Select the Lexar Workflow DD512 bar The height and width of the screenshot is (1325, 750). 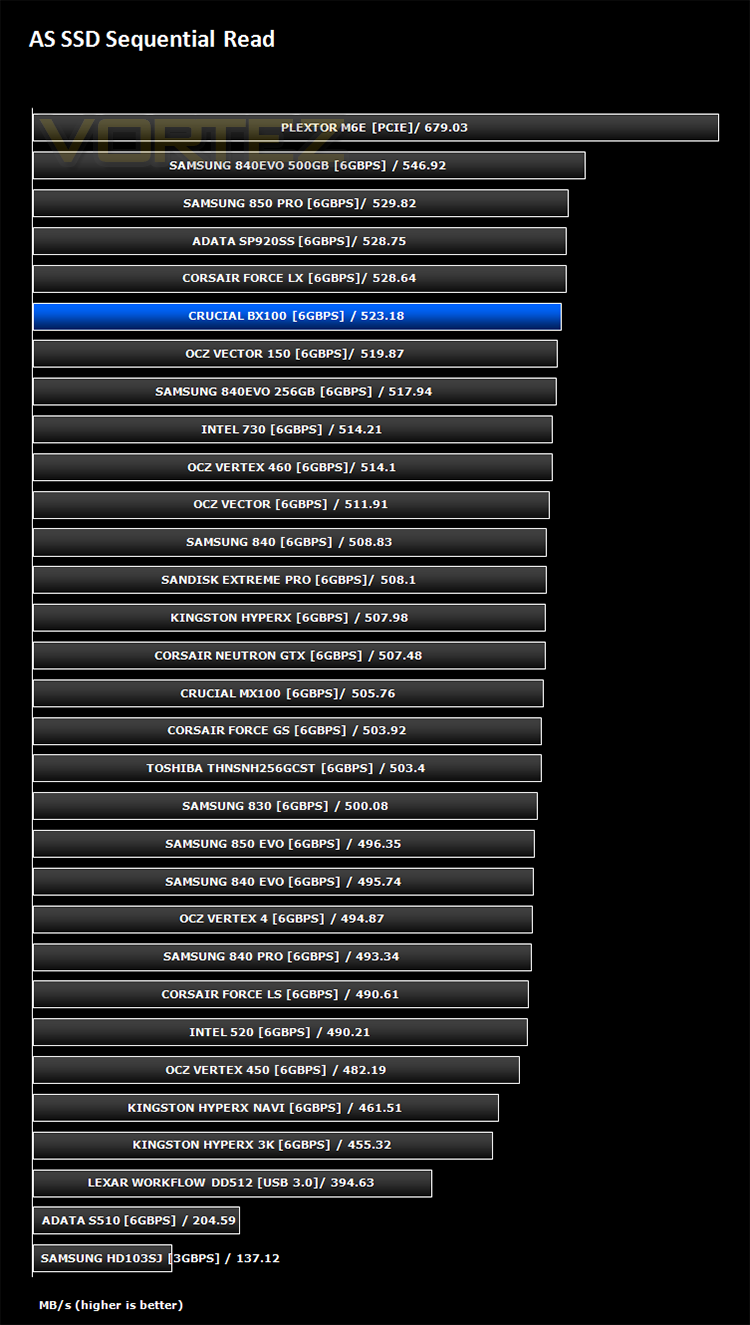tap(232, 1182)
